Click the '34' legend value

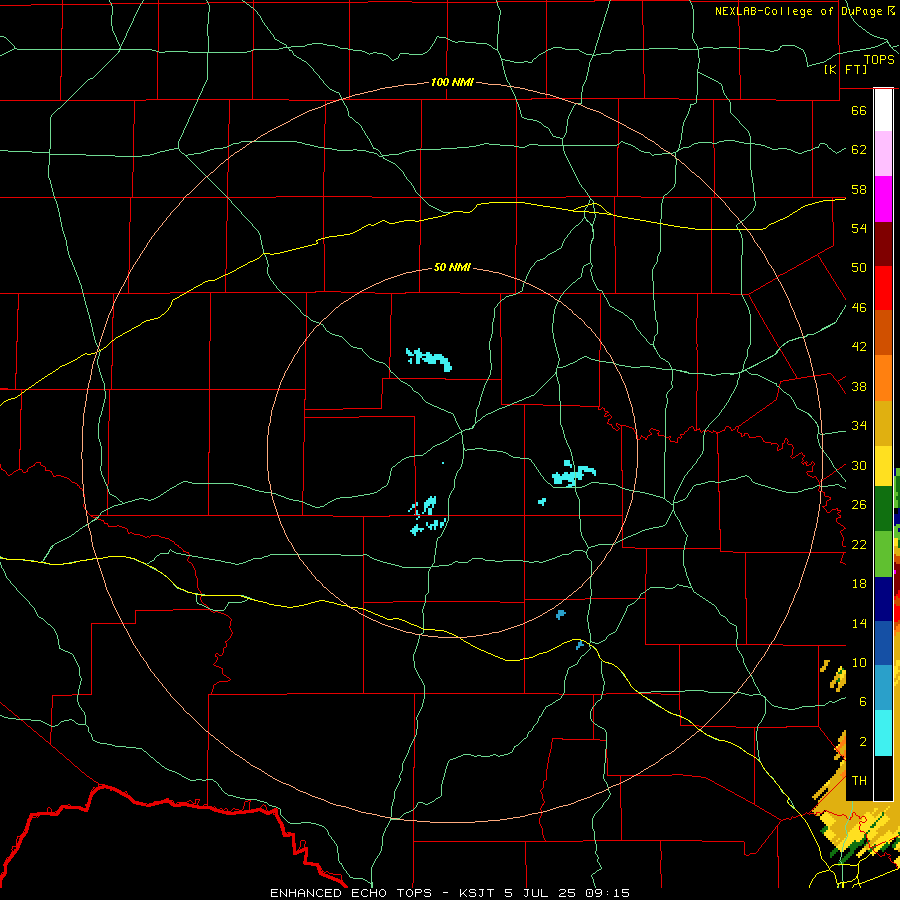pos(859,426)
